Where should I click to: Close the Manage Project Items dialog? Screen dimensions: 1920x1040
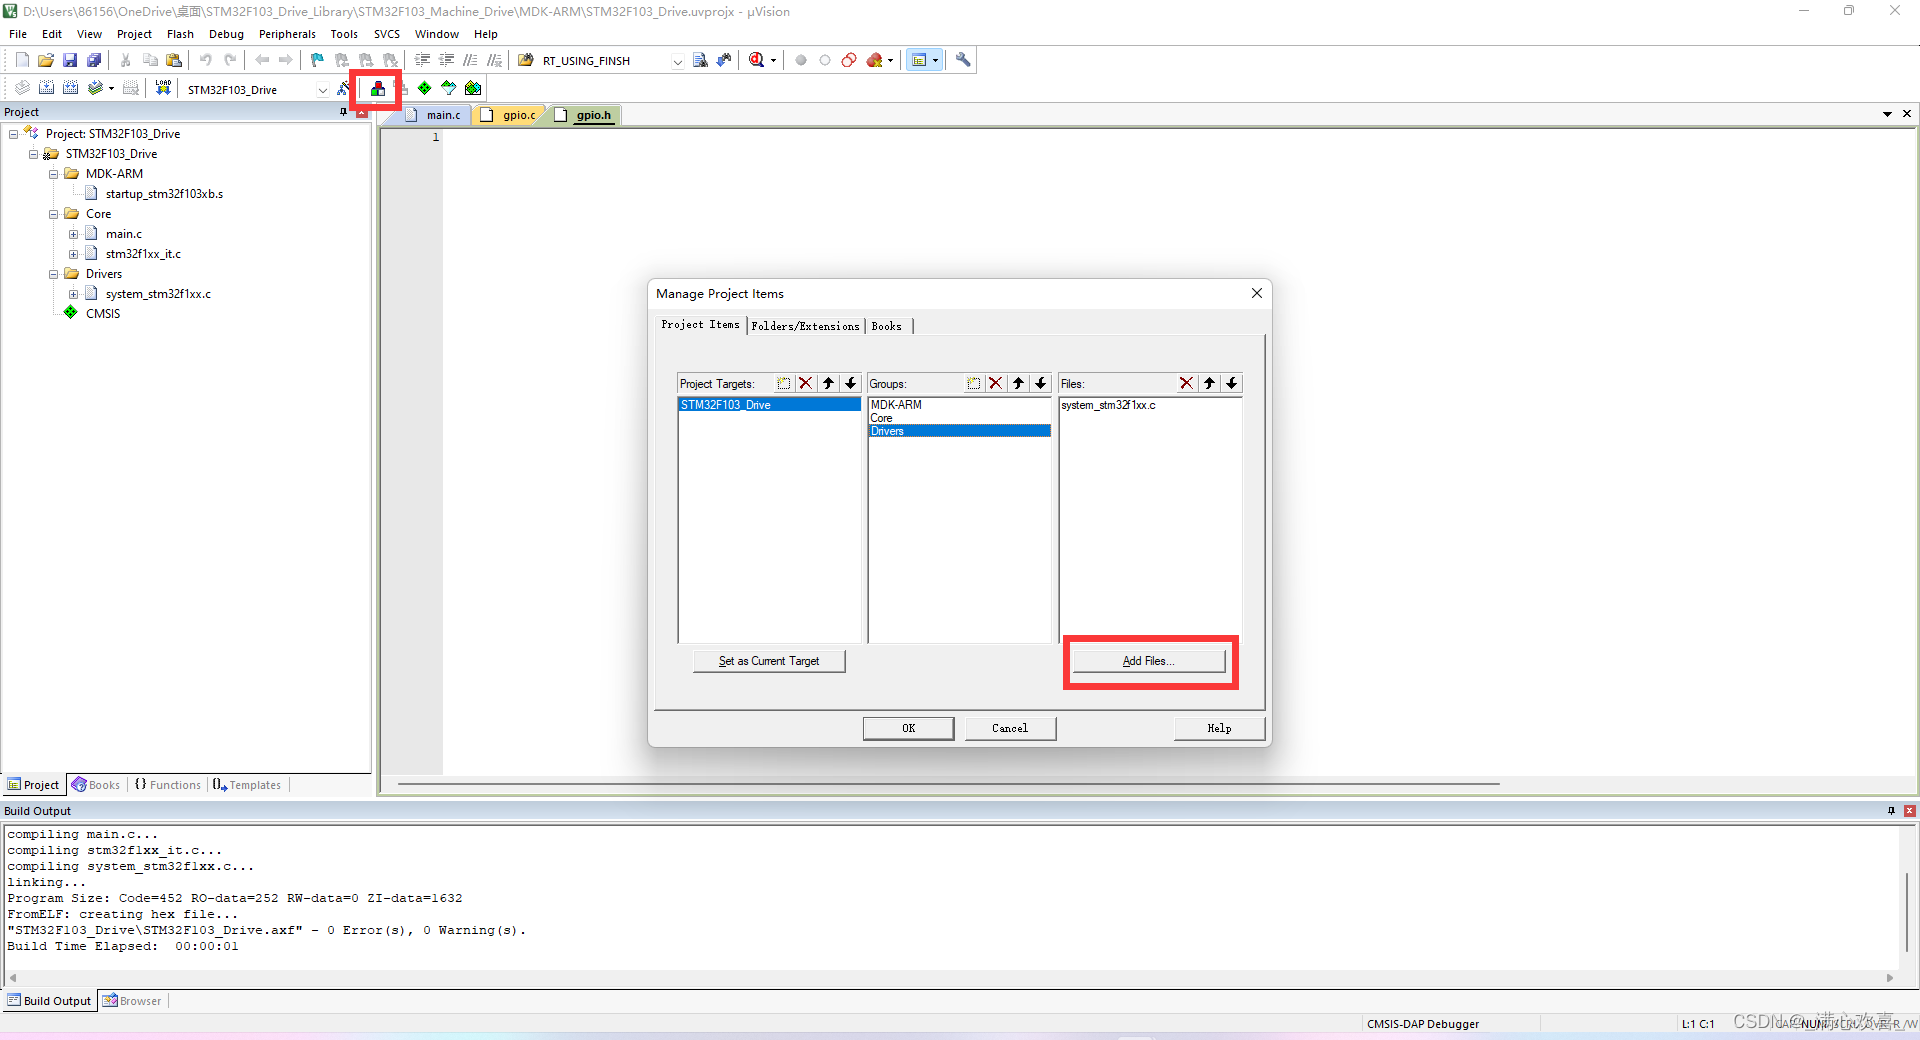click(x=1257, y=293)
